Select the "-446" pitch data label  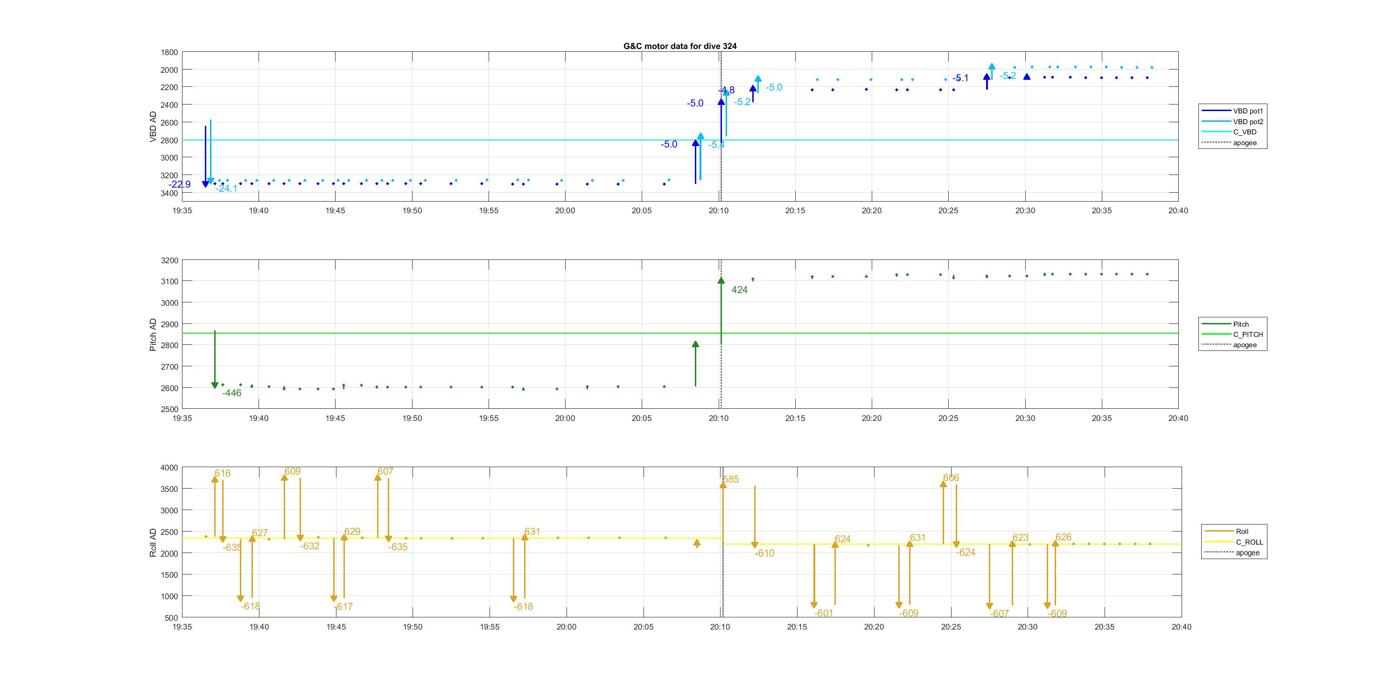(232, 393)
